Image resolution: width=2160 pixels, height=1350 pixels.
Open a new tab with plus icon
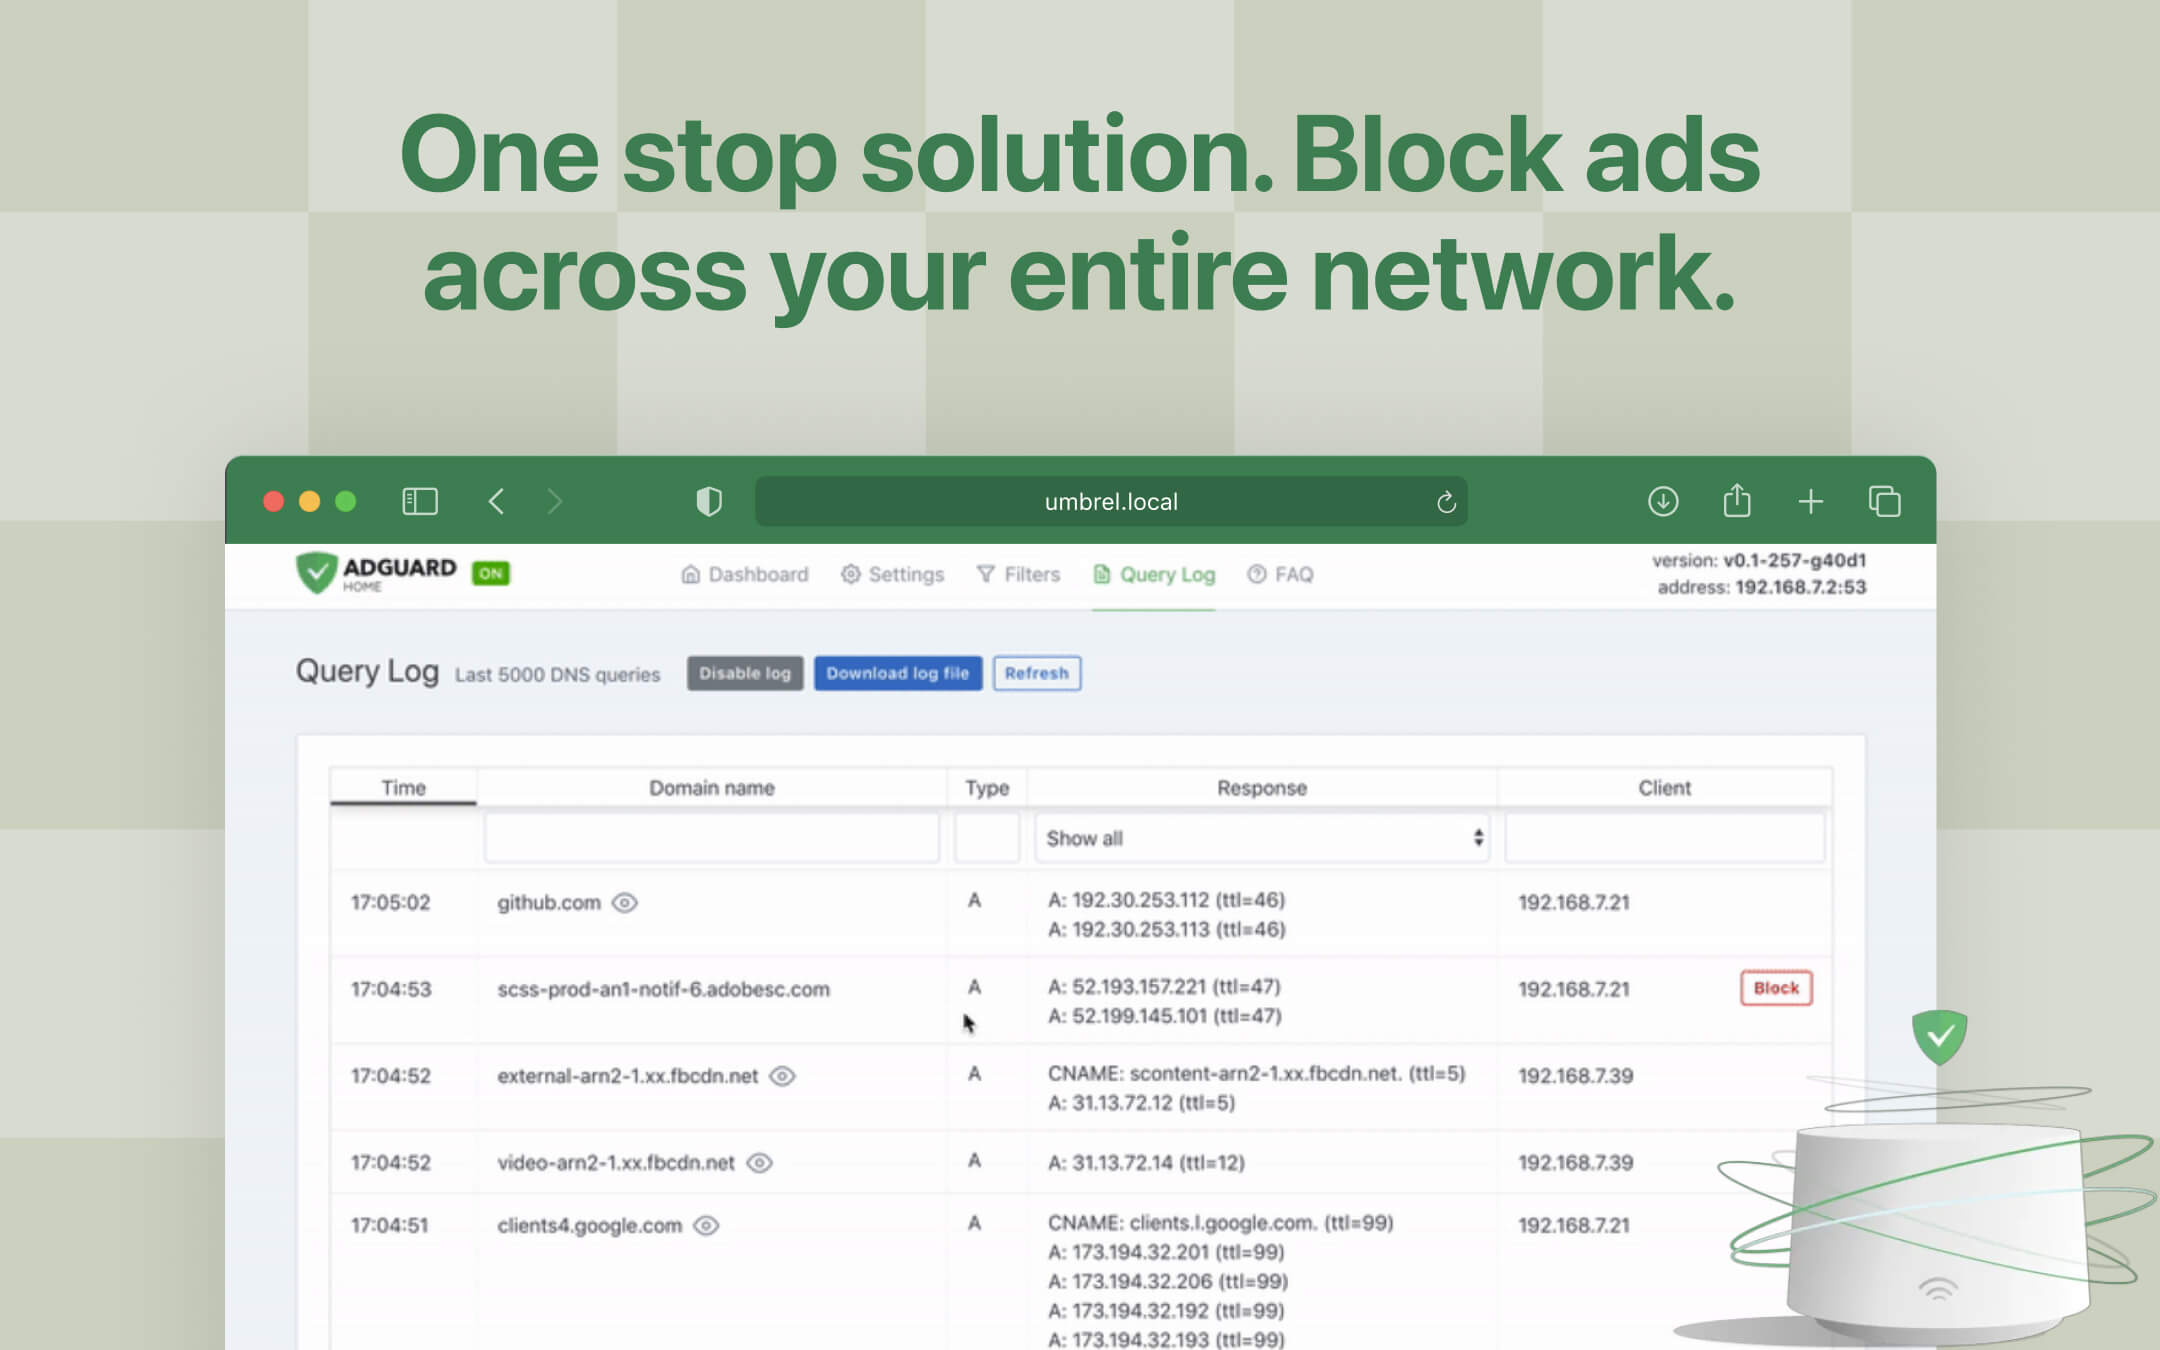coord(1811,501)
